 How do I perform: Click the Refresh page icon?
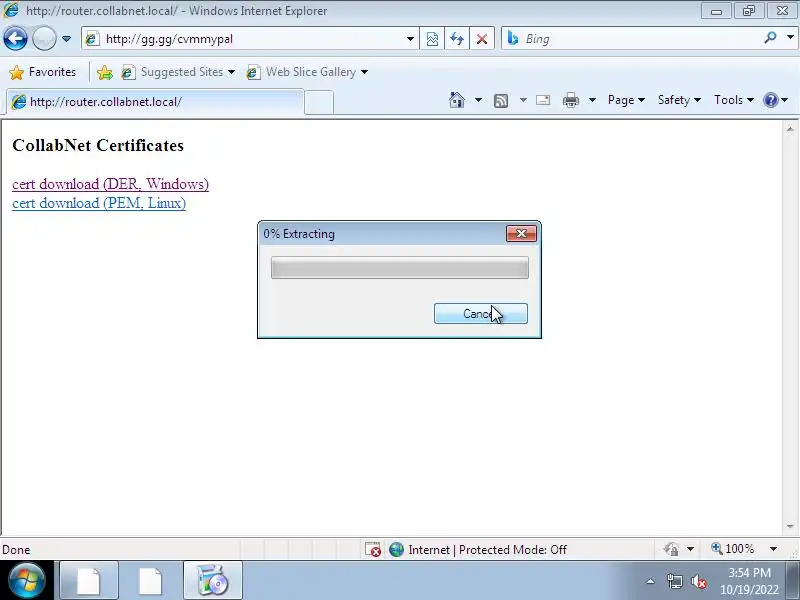point(457,39)
